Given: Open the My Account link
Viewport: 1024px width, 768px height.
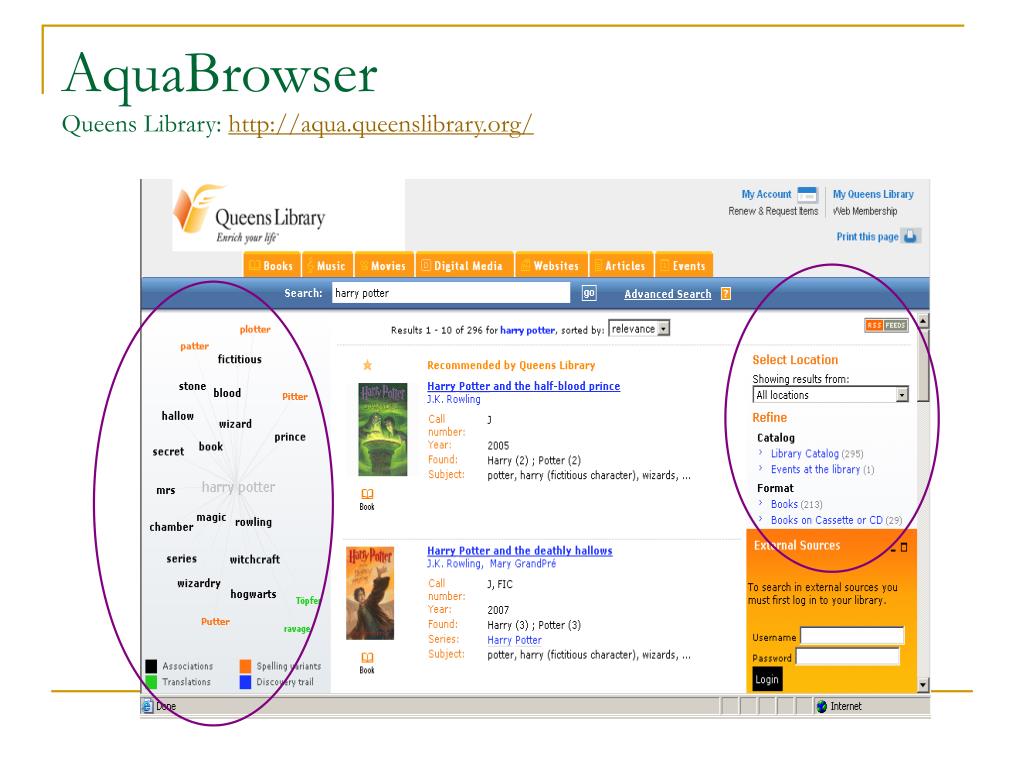Looking at the screenshot, I should pyautogui.click(x=766, y=195).
